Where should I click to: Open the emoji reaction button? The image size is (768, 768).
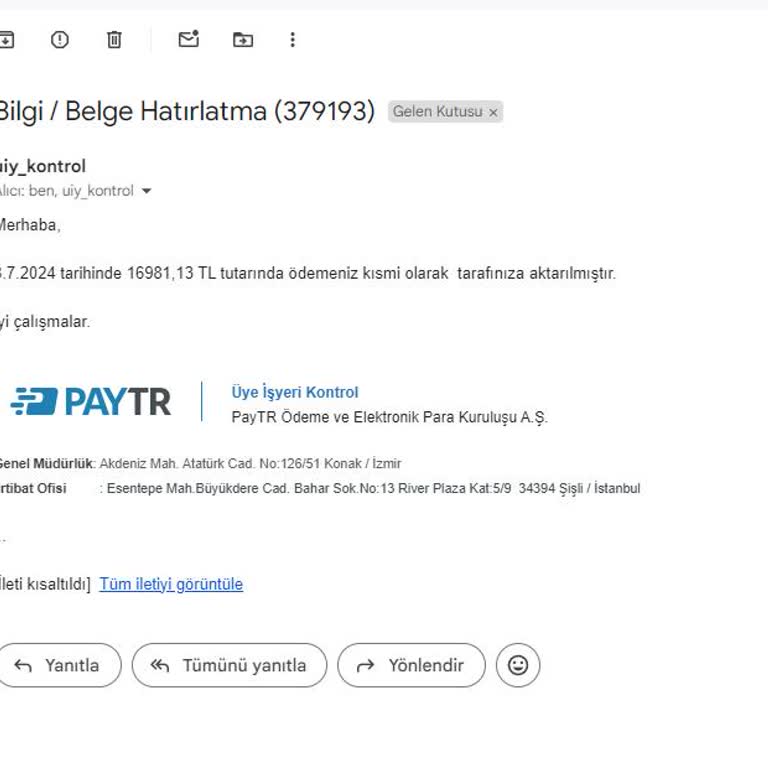point(518,665)
